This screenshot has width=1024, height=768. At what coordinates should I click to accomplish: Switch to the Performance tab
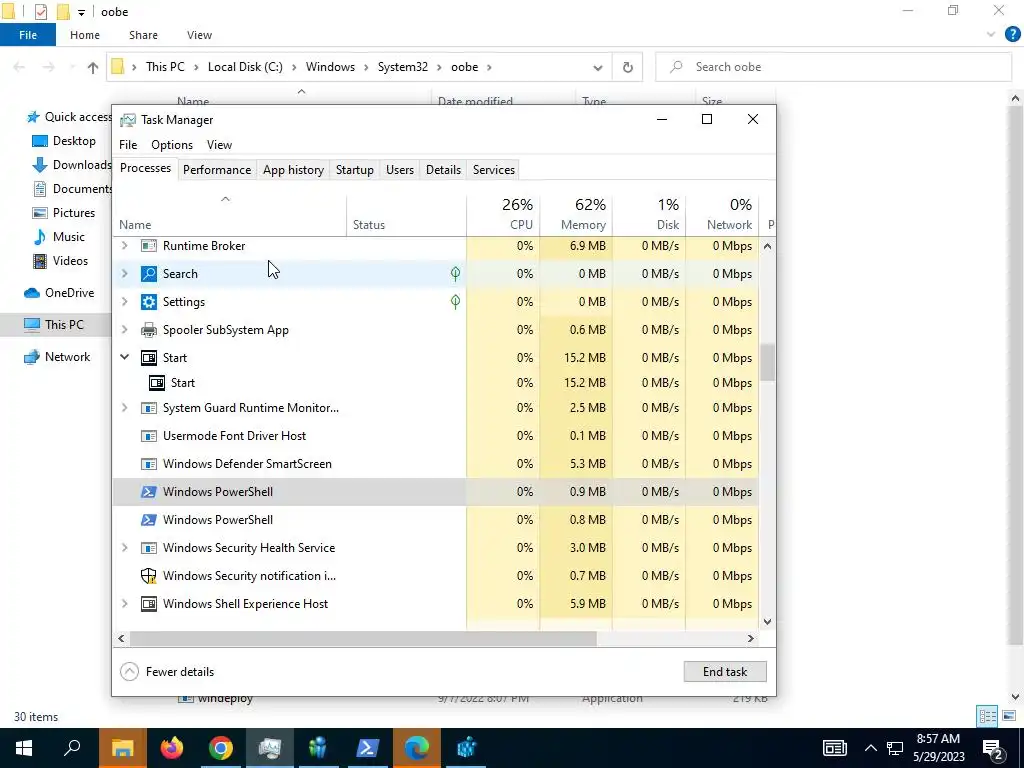coord(217,170)
